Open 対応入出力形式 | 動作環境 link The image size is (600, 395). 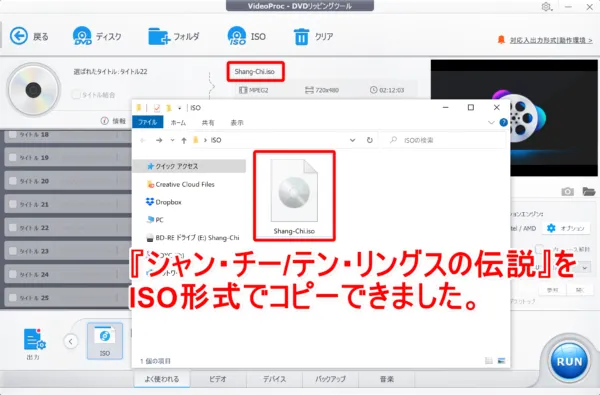click(551, 40)
